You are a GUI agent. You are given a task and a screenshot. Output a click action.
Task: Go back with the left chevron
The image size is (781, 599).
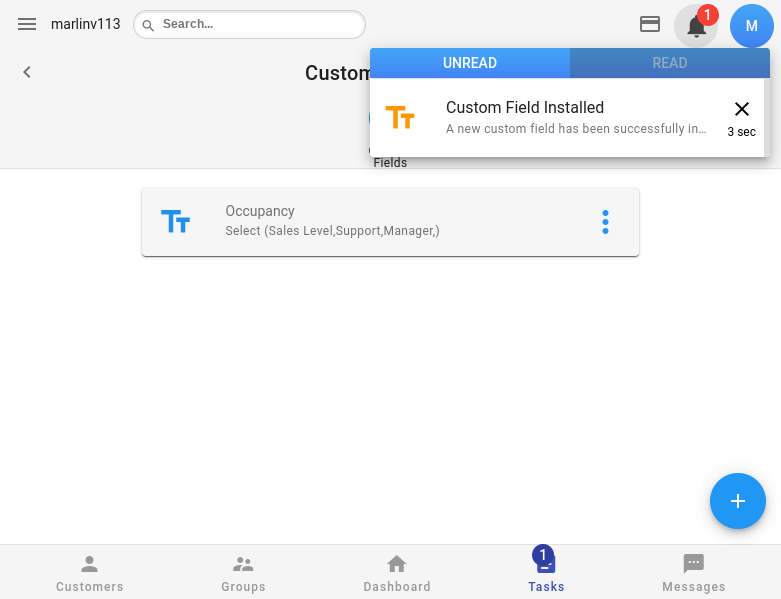[x=27, y=72]
